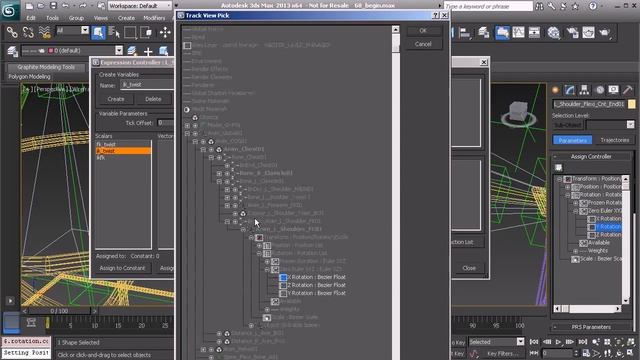Click the Save File icon in quick access toolbar
The image size is (640, 360).
coord(53,6)
